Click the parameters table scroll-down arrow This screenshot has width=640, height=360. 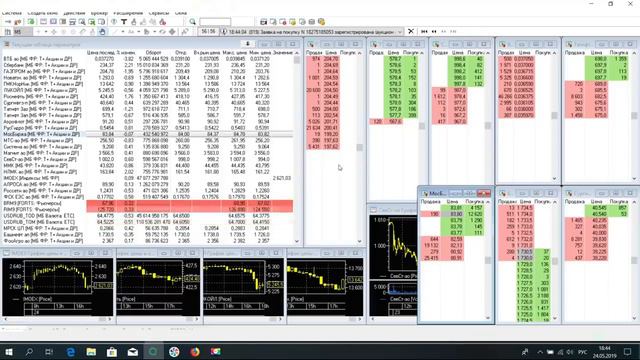point(297,241)
